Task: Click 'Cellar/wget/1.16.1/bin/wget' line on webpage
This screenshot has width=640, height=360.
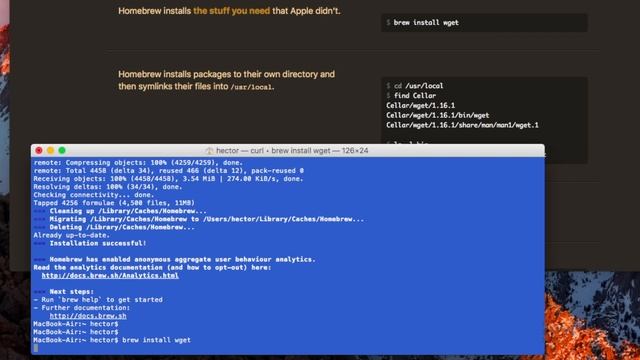Action: [x=438, y=115]
